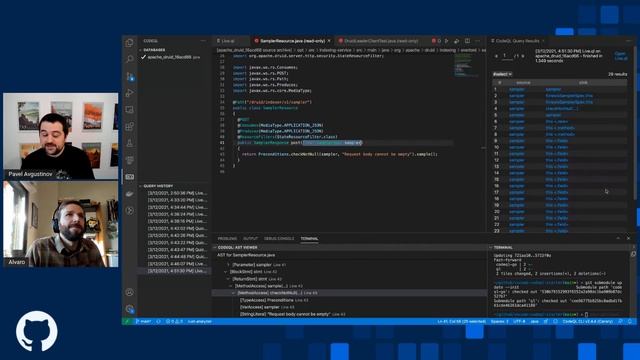This screenshot has height=360, width=640.
Task: Open the #select result set dropdown
Action: (x=502, y=74)
